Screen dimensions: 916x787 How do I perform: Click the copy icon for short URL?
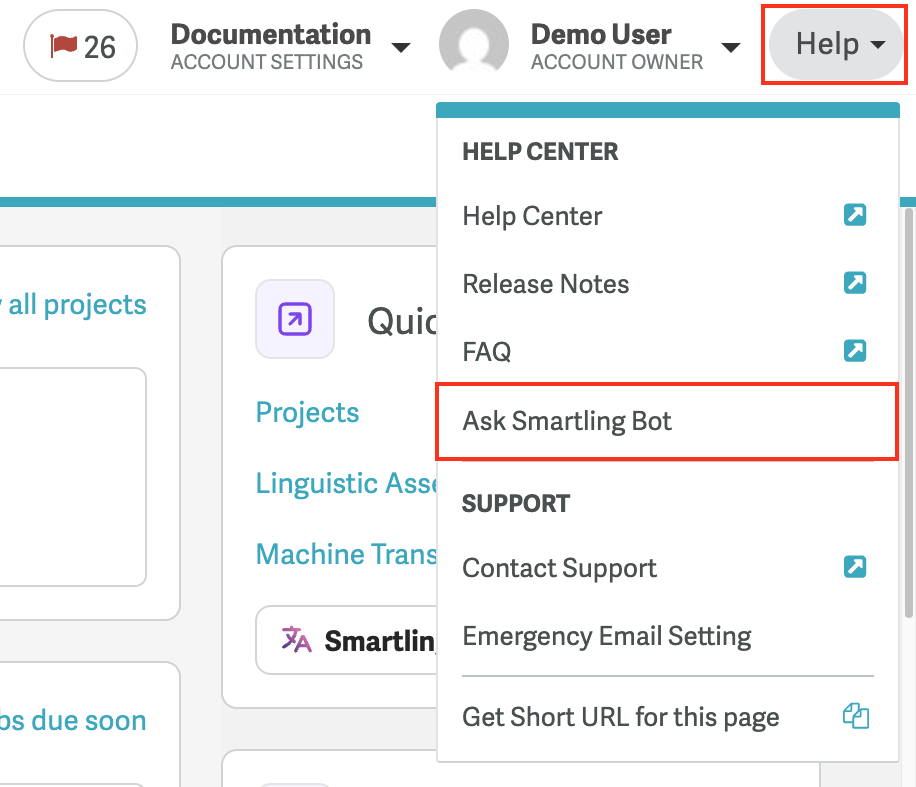[x=855, y=716]
